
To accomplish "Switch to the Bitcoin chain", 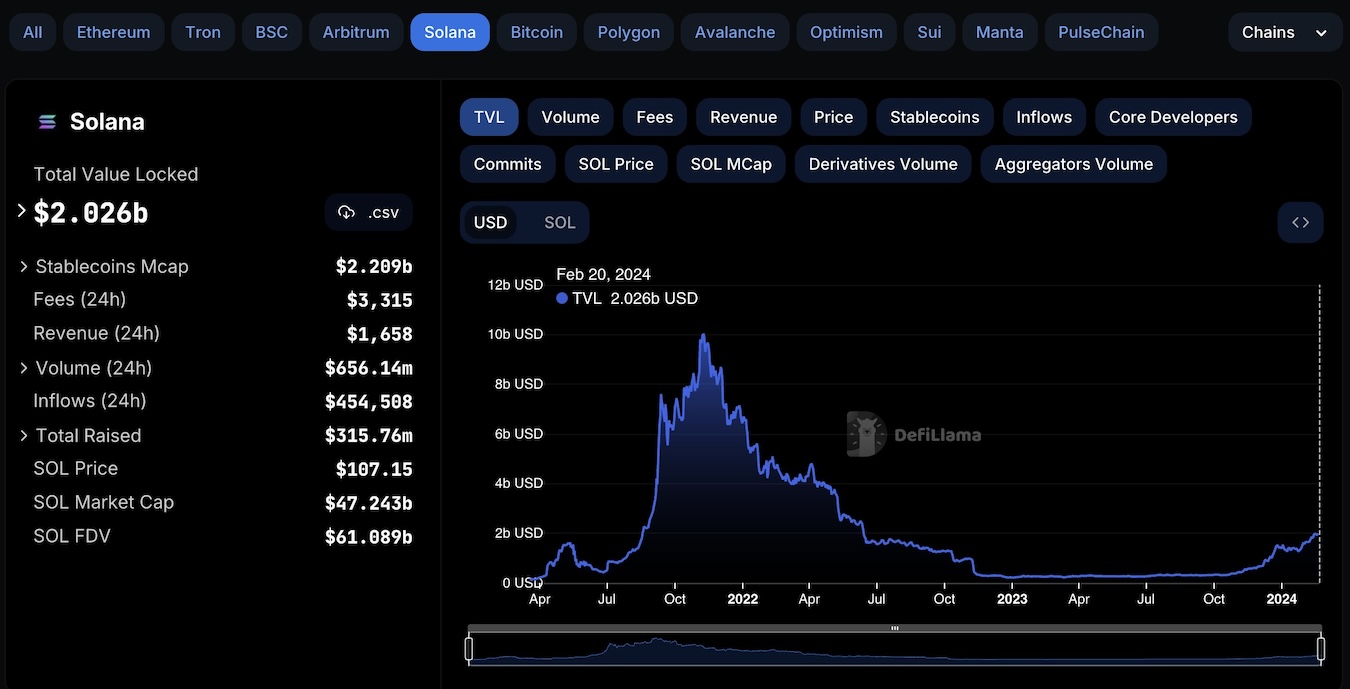I will pos(537,32).
